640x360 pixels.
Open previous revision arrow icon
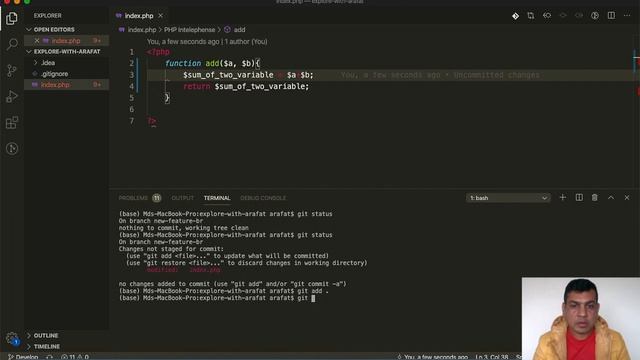(547, 16)
